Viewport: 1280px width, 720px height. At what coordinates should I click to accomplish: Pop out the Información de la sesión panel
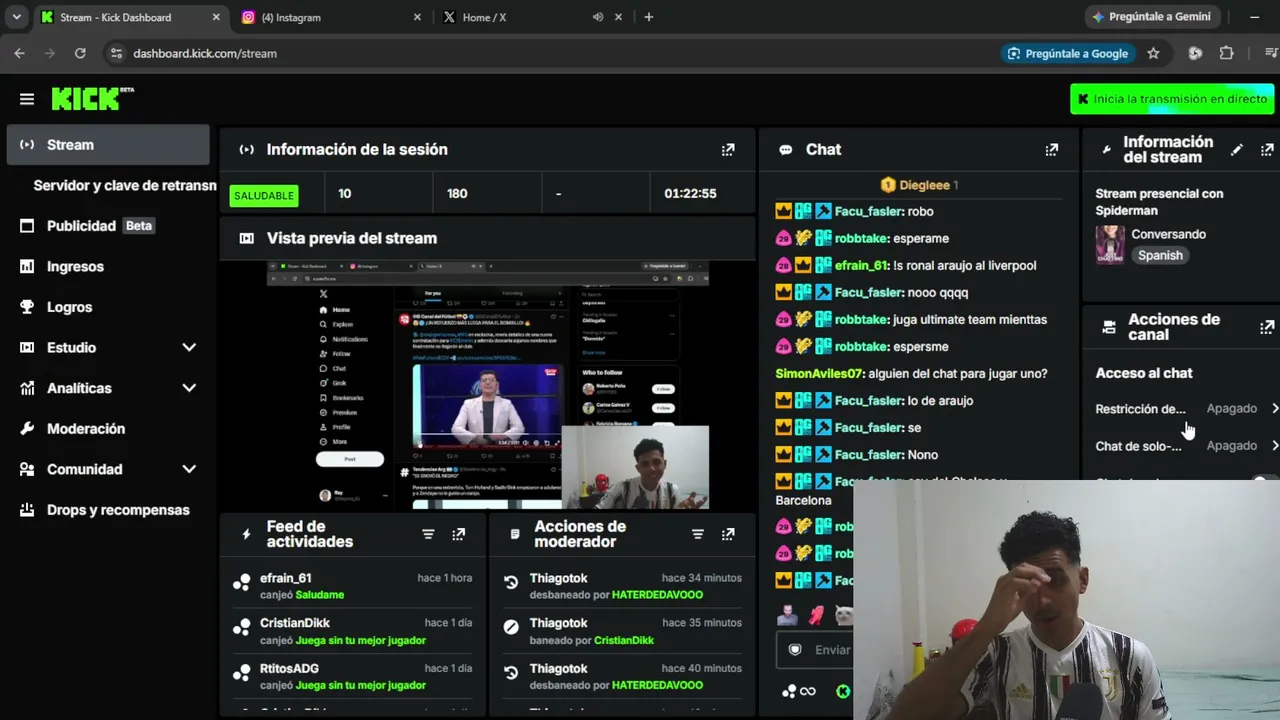coord(728,149)
